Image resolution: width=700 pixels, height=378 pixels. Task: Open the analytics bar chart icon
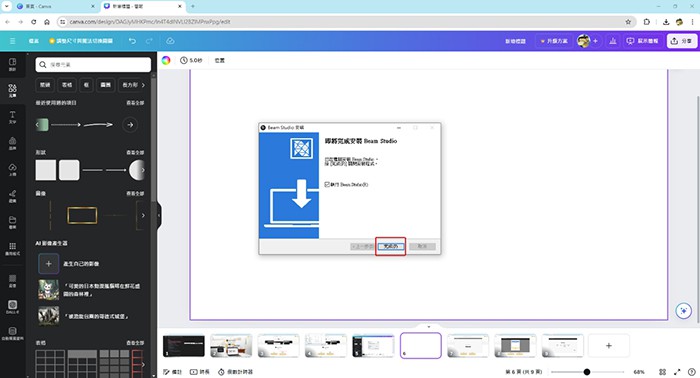(613, 41)
